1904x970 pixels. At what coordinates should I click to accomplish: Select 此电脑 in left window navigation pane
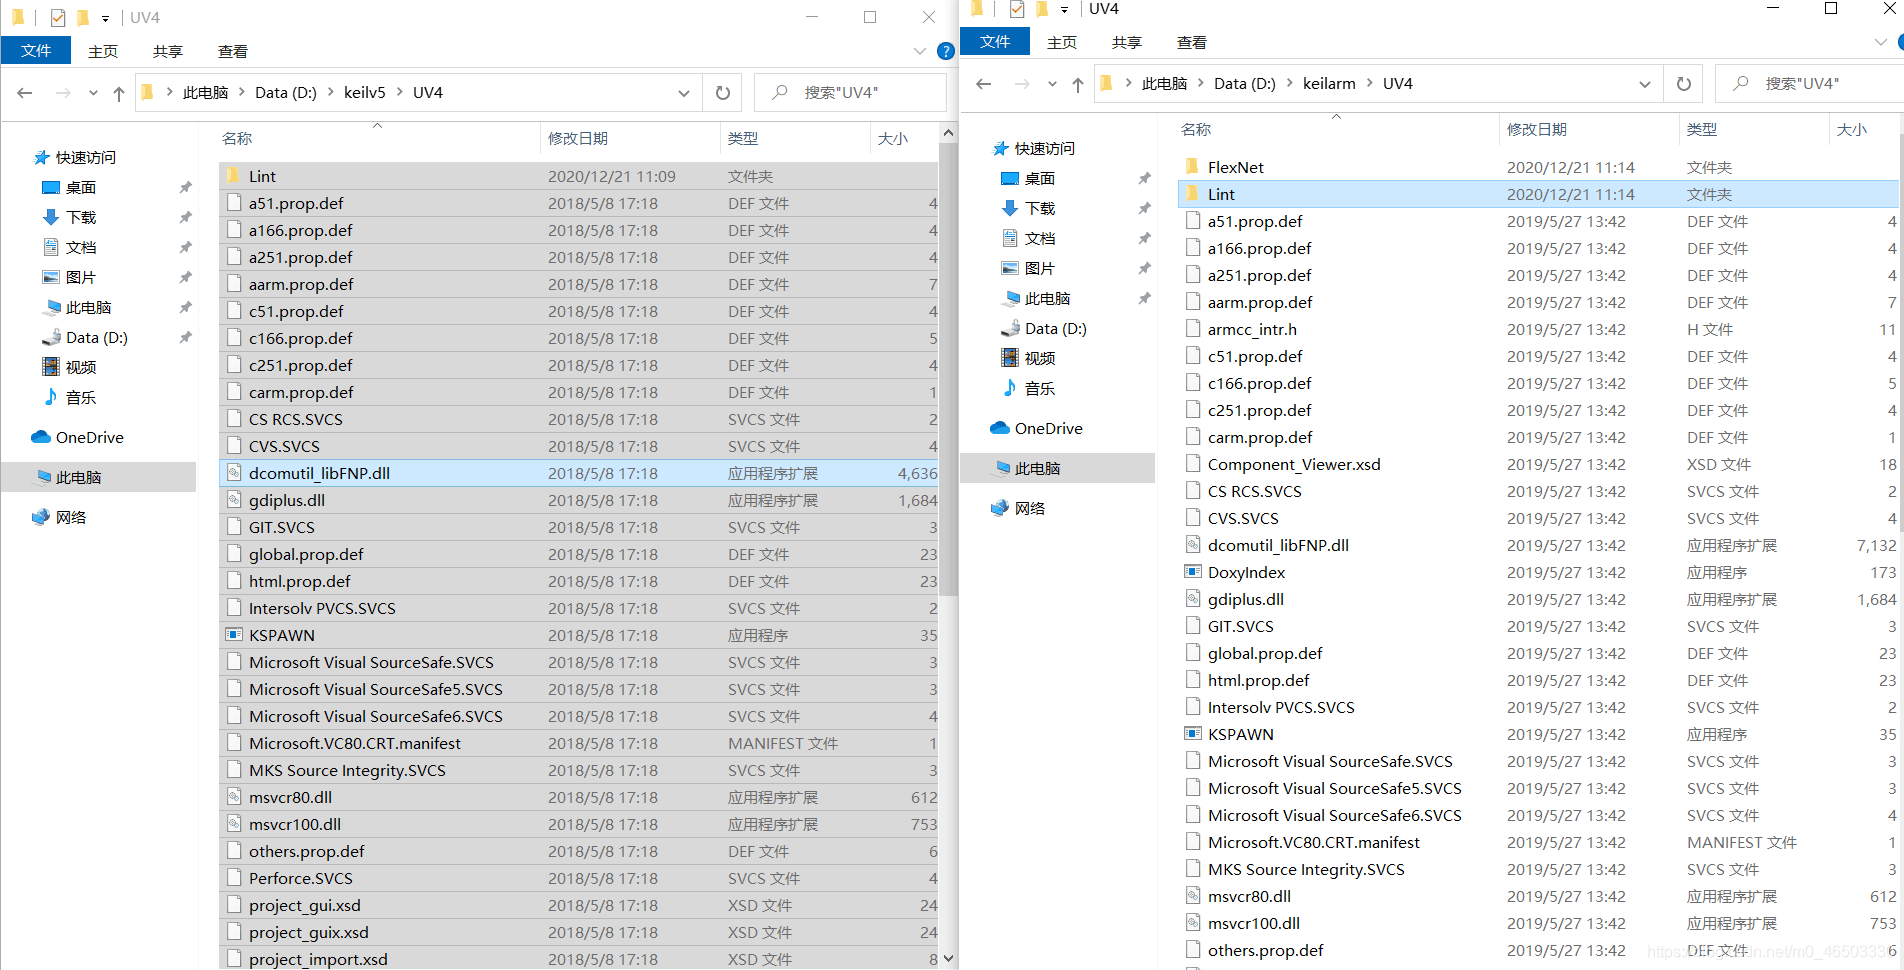pyautogui.click(x=98, y=477)
